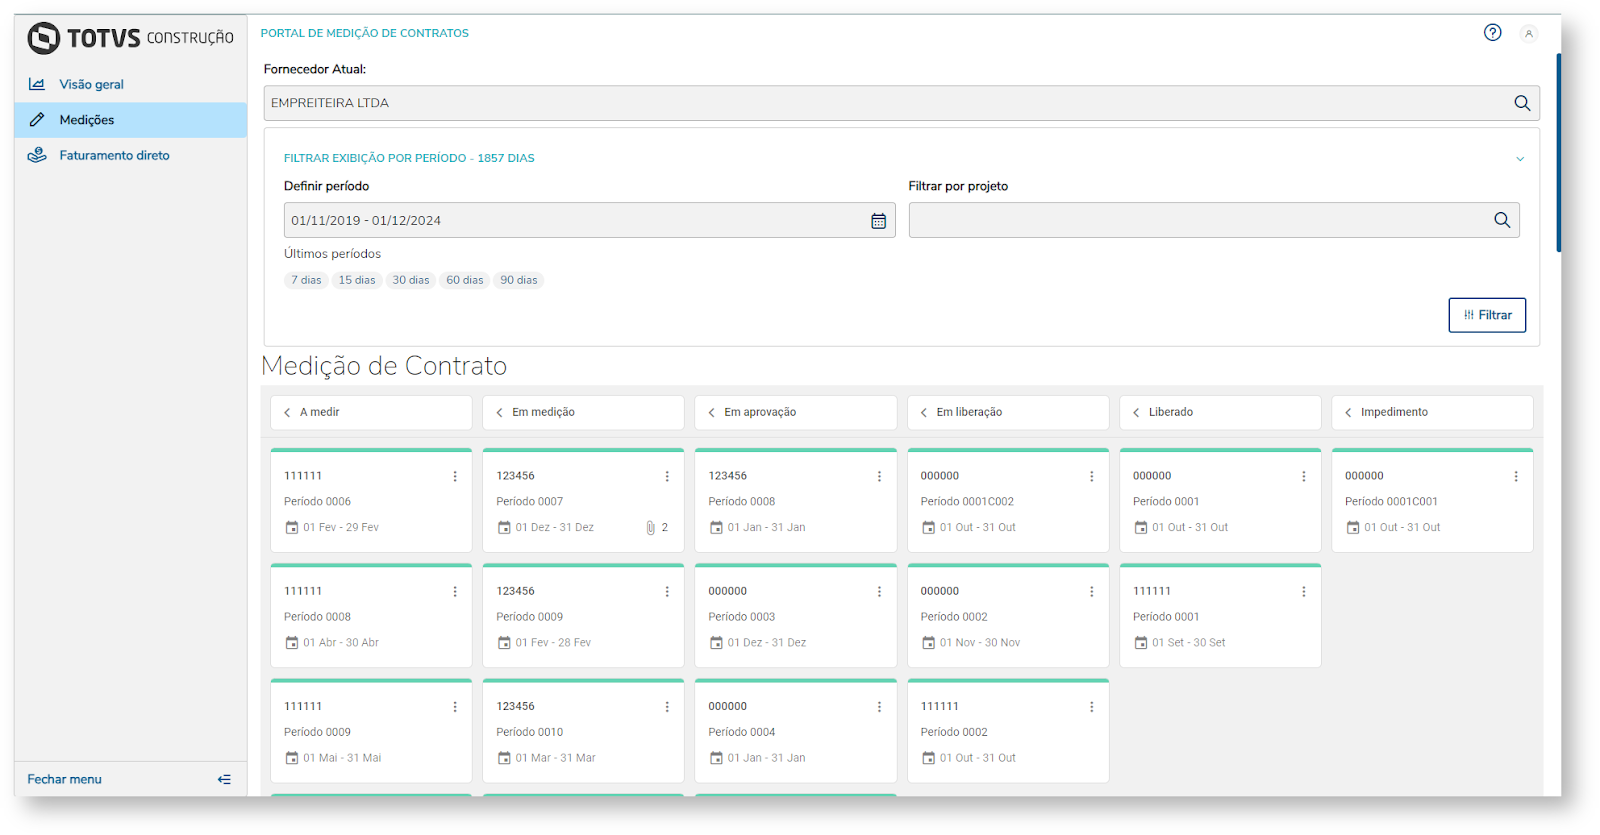The image size is (1600, 835).
Task: Collapse the Em aprovação column
Action: 711,413
